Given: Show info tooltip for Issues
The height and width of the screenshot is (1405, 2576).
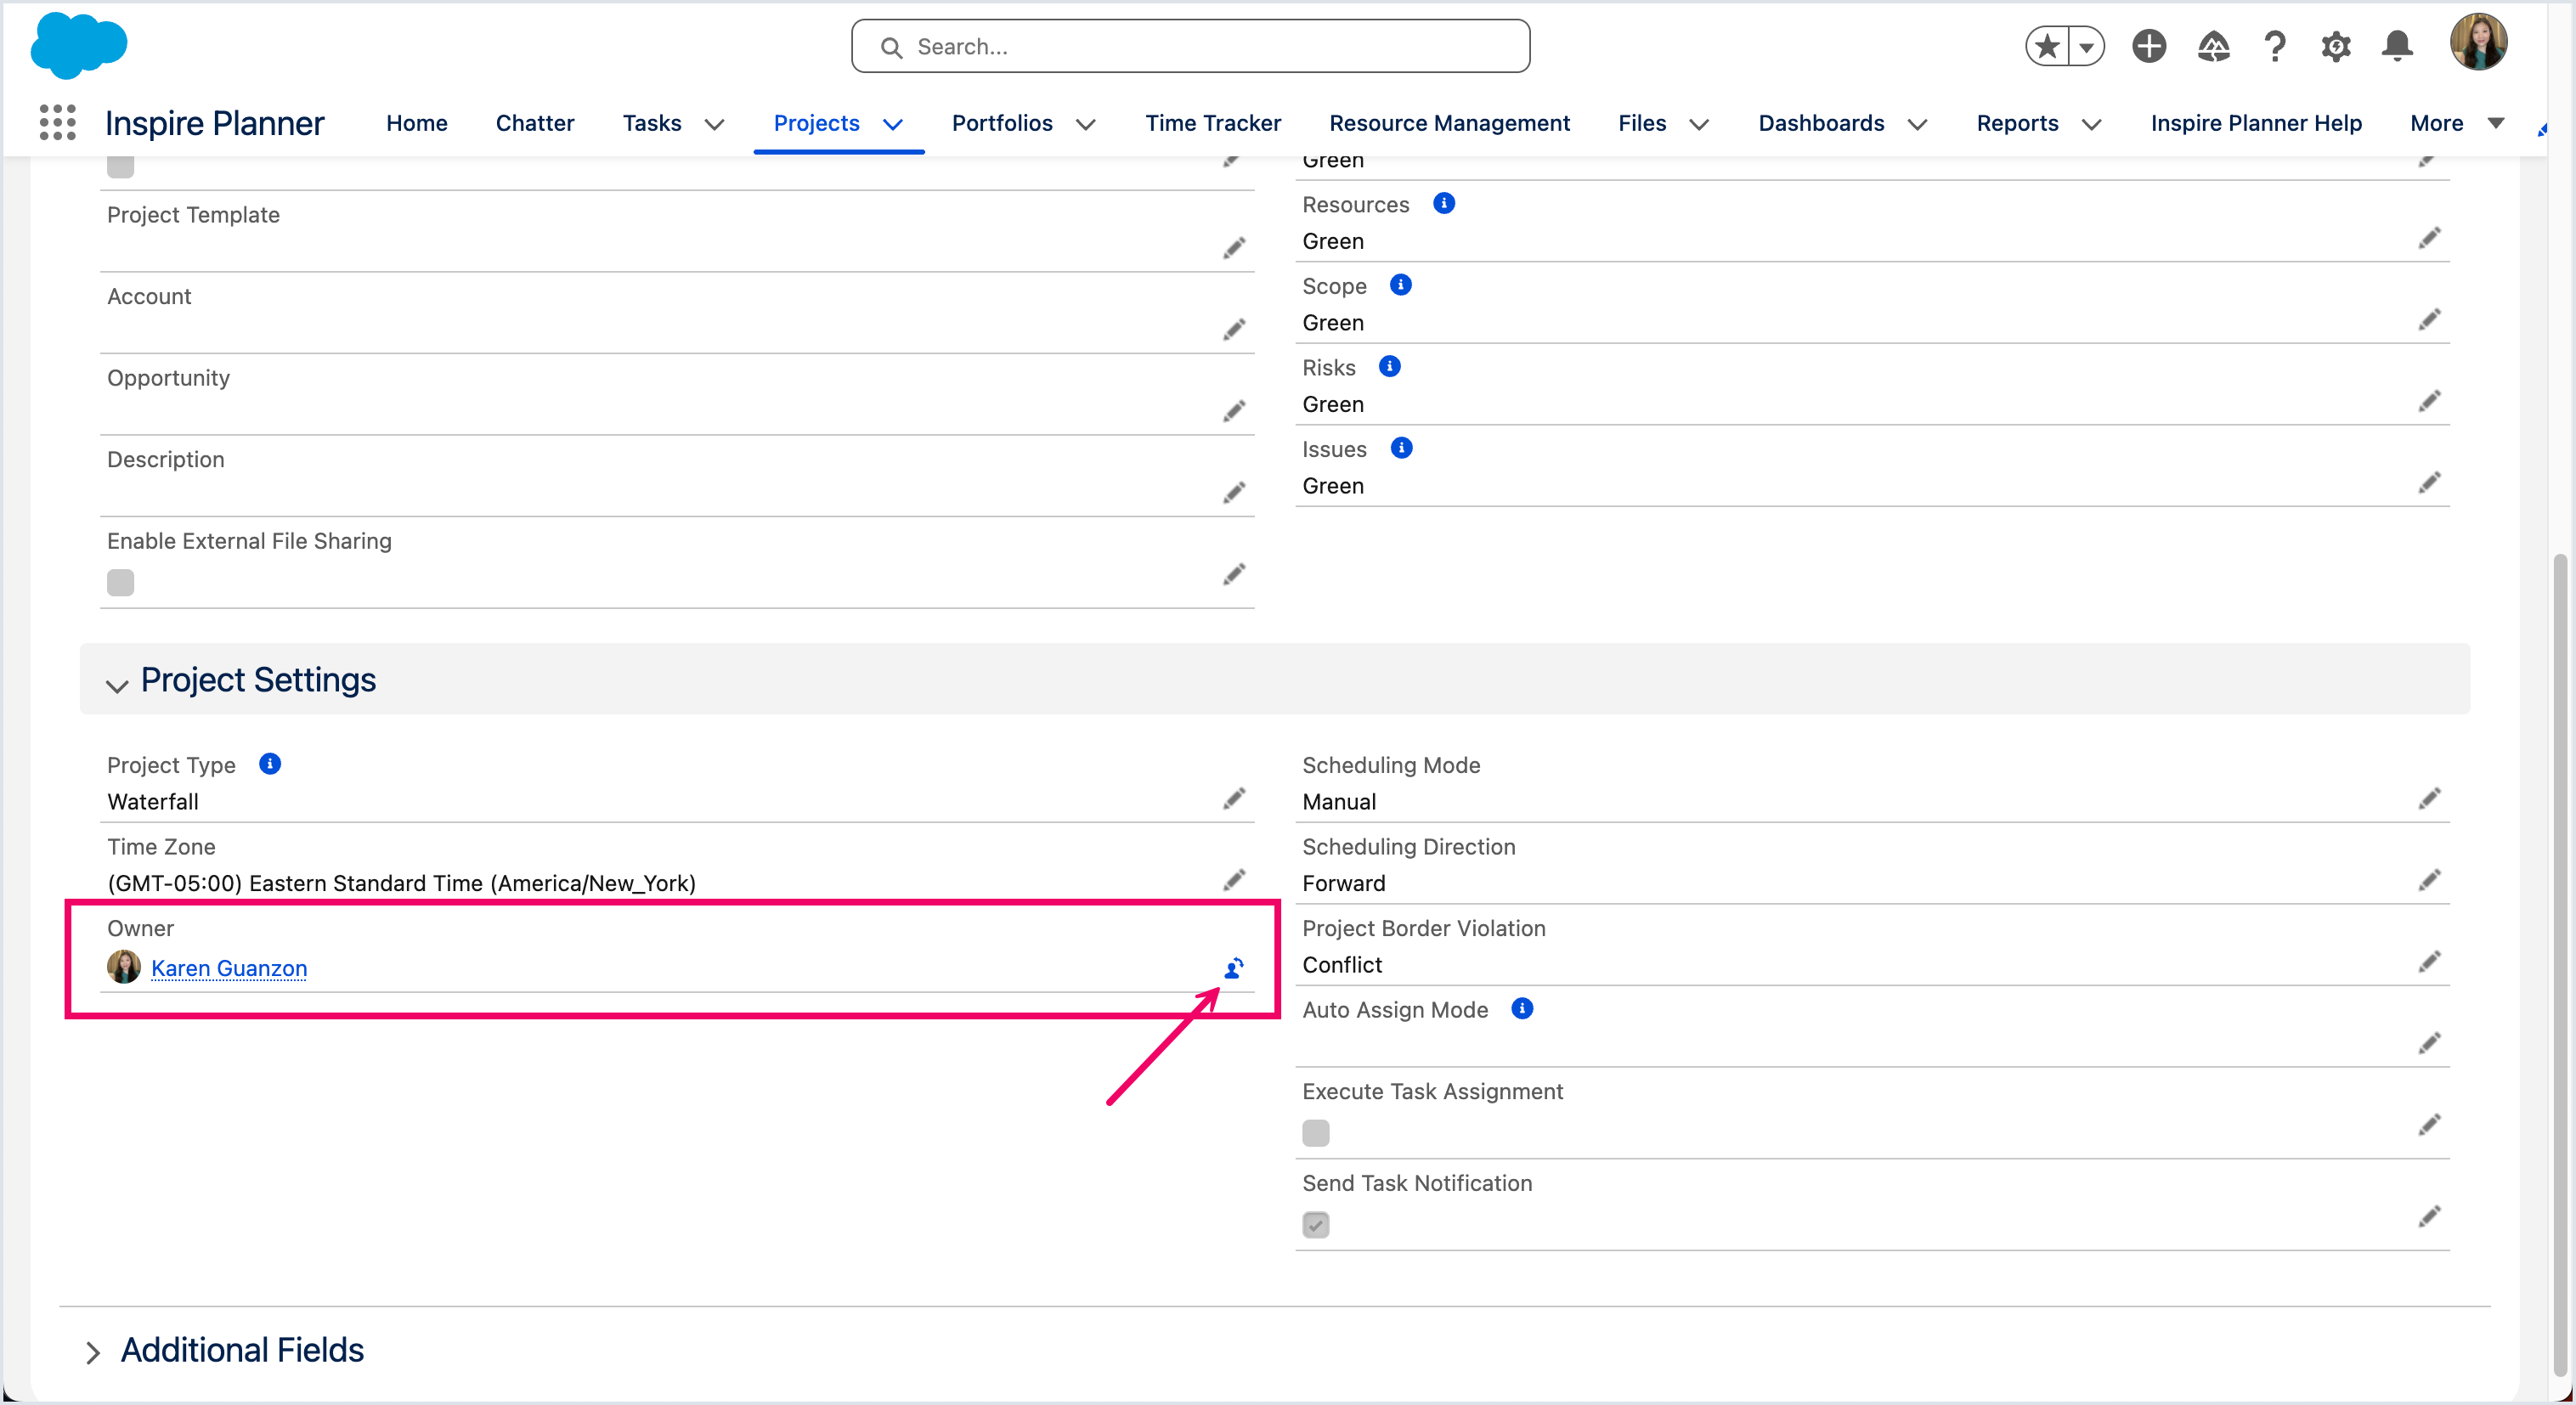Looking at the screenshot, I should tap(1401, 448).
